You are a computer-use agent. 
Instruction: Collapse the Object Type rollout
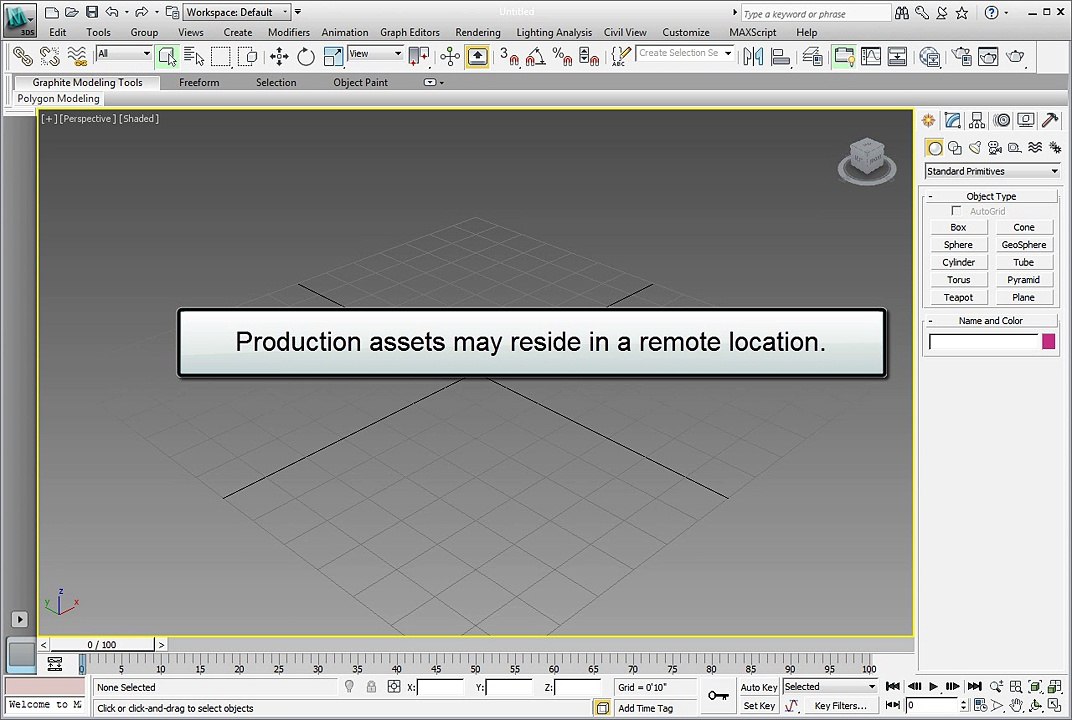pyautogui.click(x=991, y=196)
